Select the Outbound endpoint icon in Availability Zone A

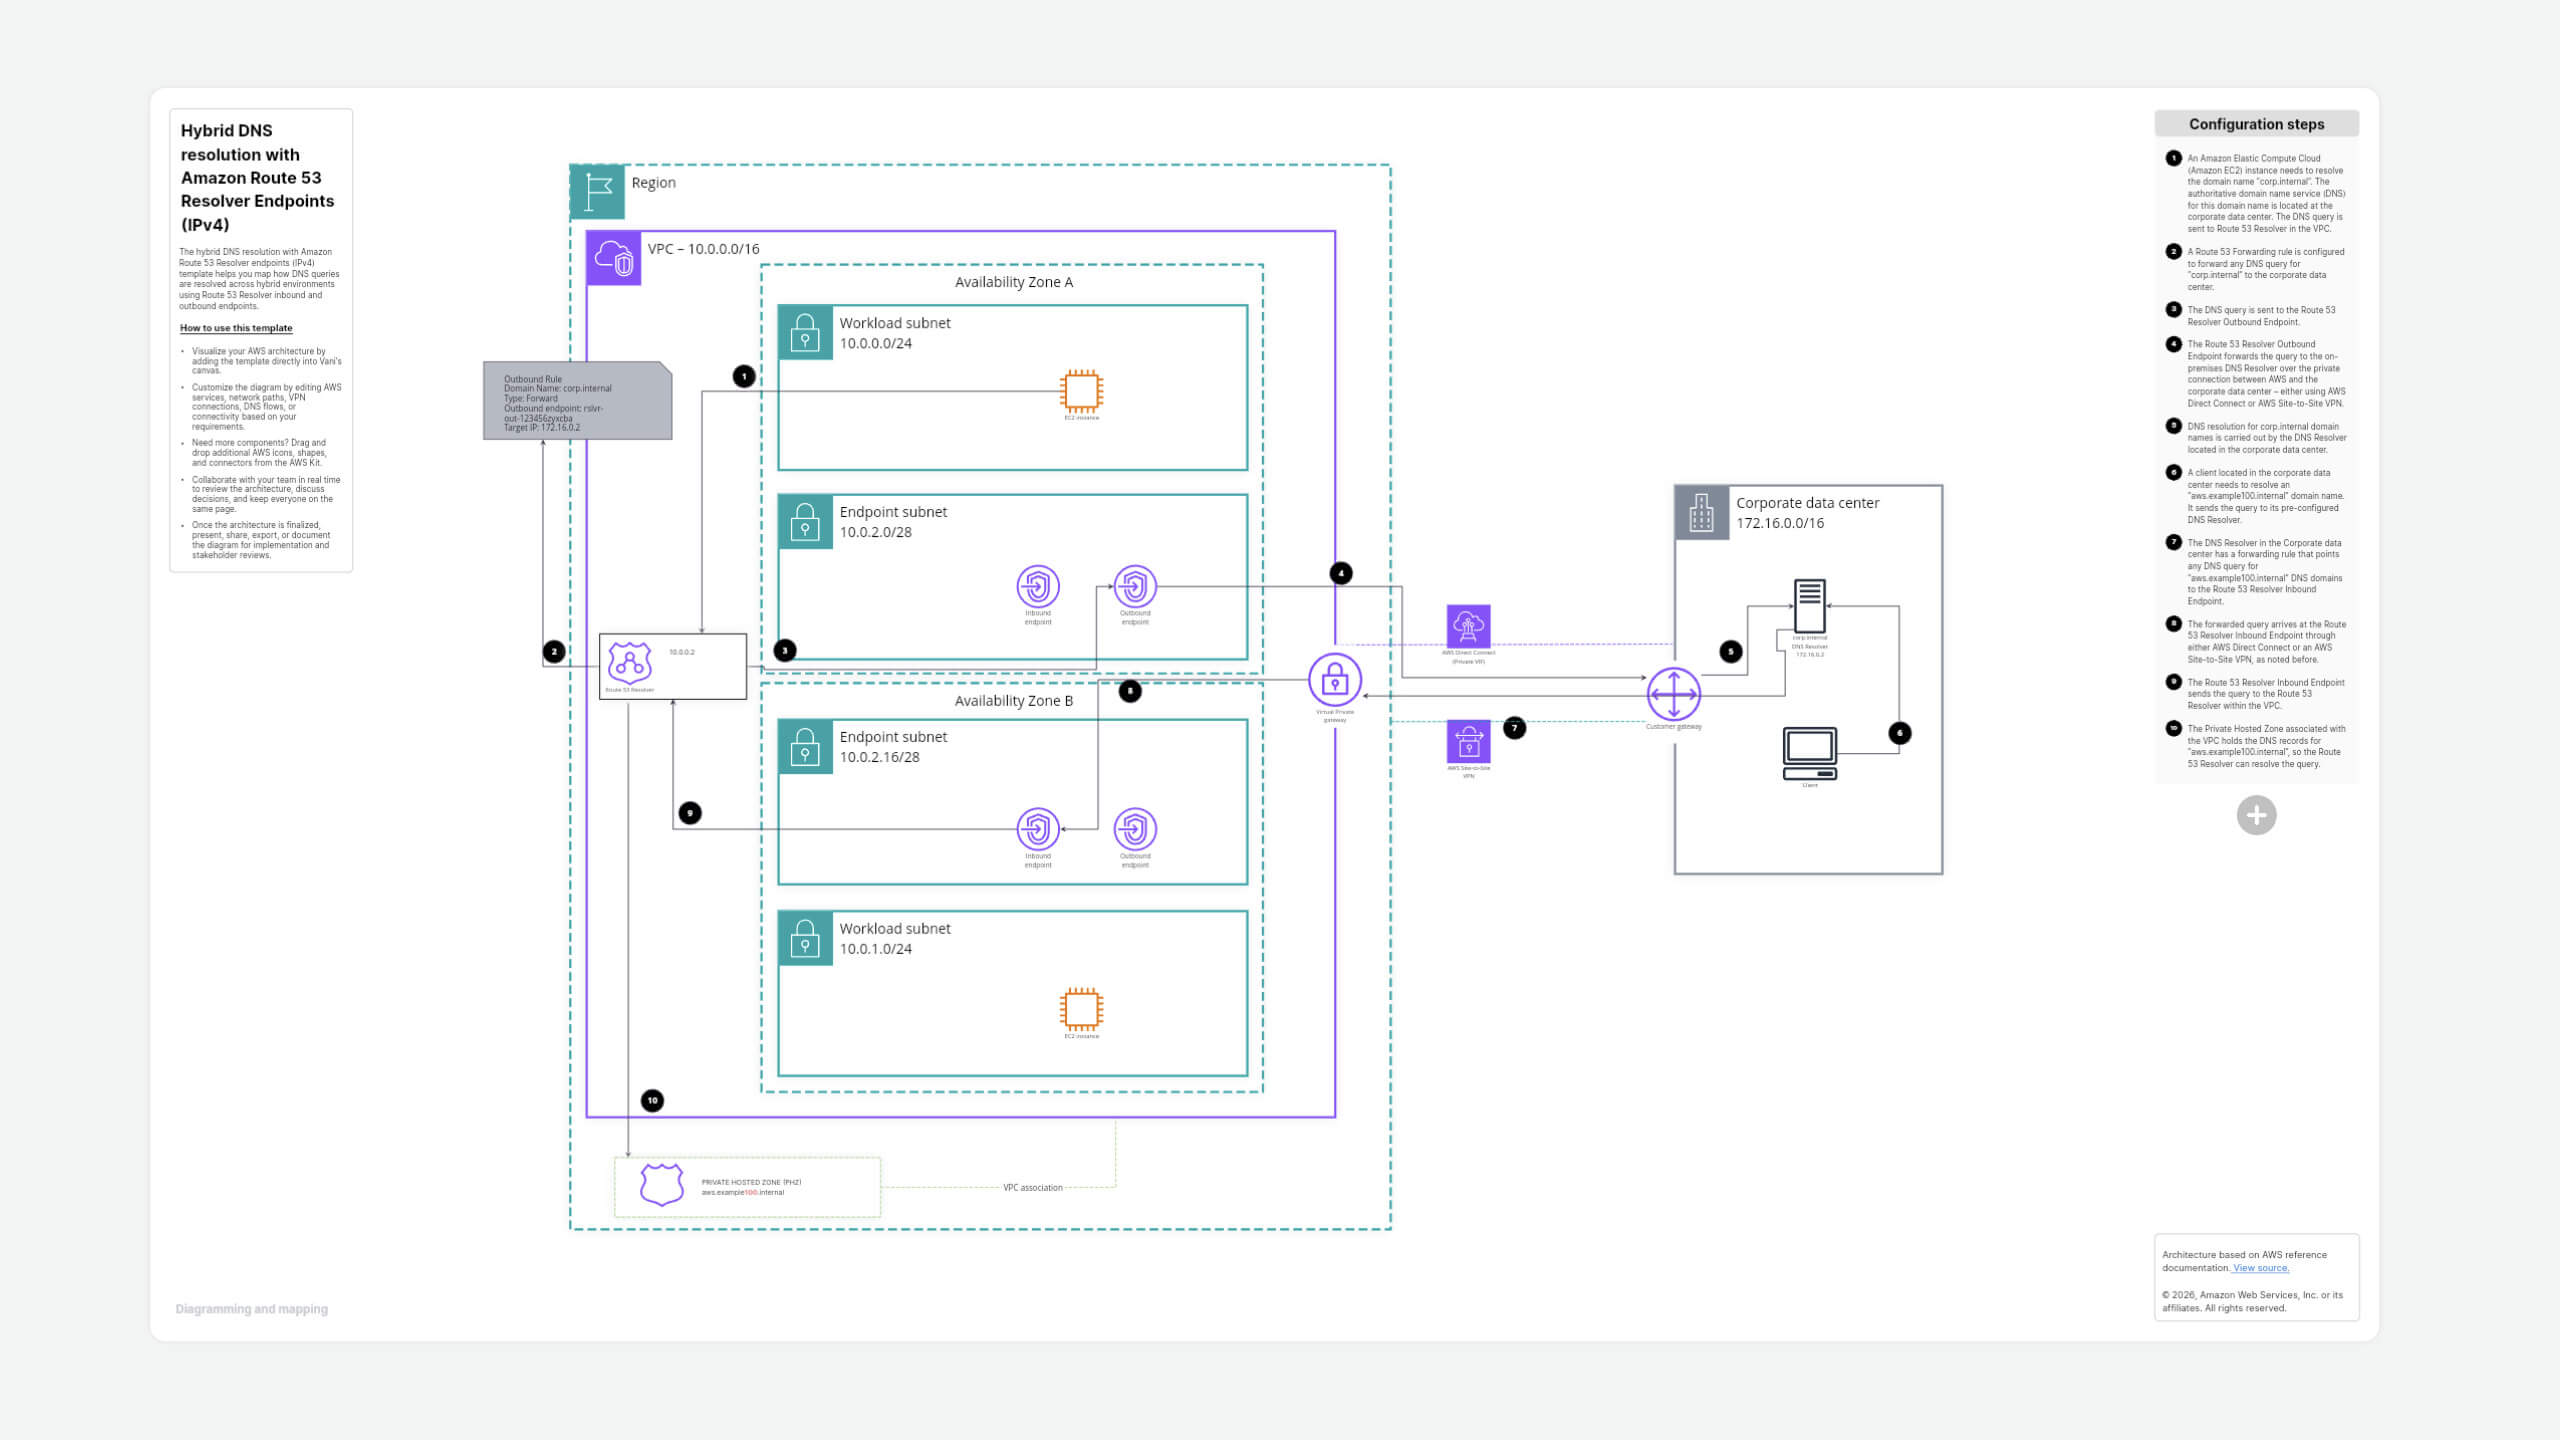(x=1135, y=586)
